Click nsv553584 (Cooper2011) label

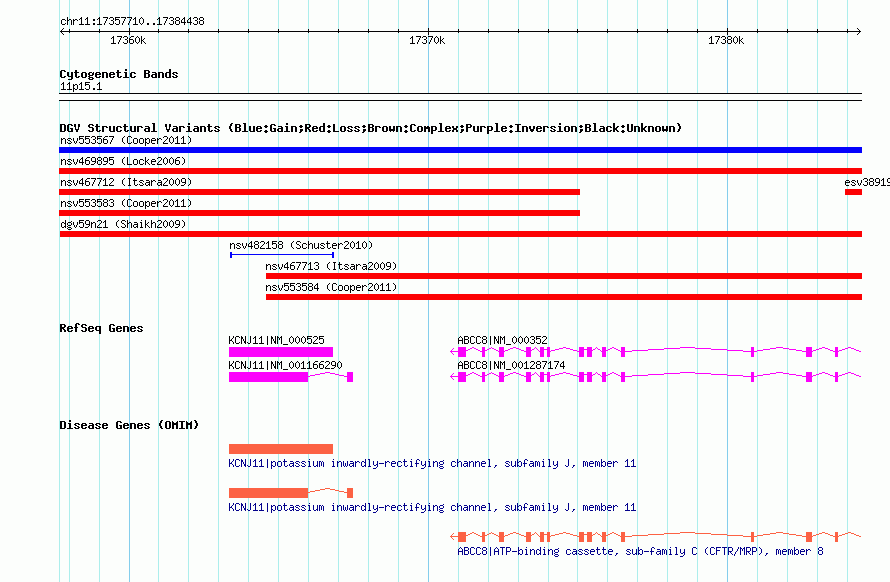click(x=331, y=287)
